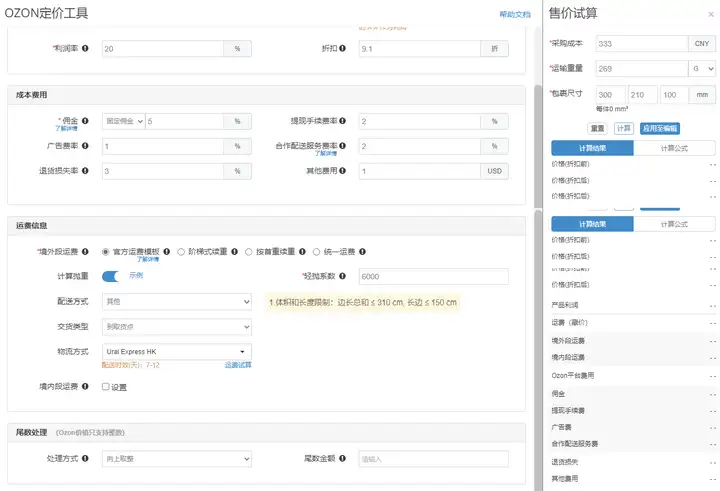Select the 阶梯式续重 radio option
720x491 pixels.
(181, 252)
